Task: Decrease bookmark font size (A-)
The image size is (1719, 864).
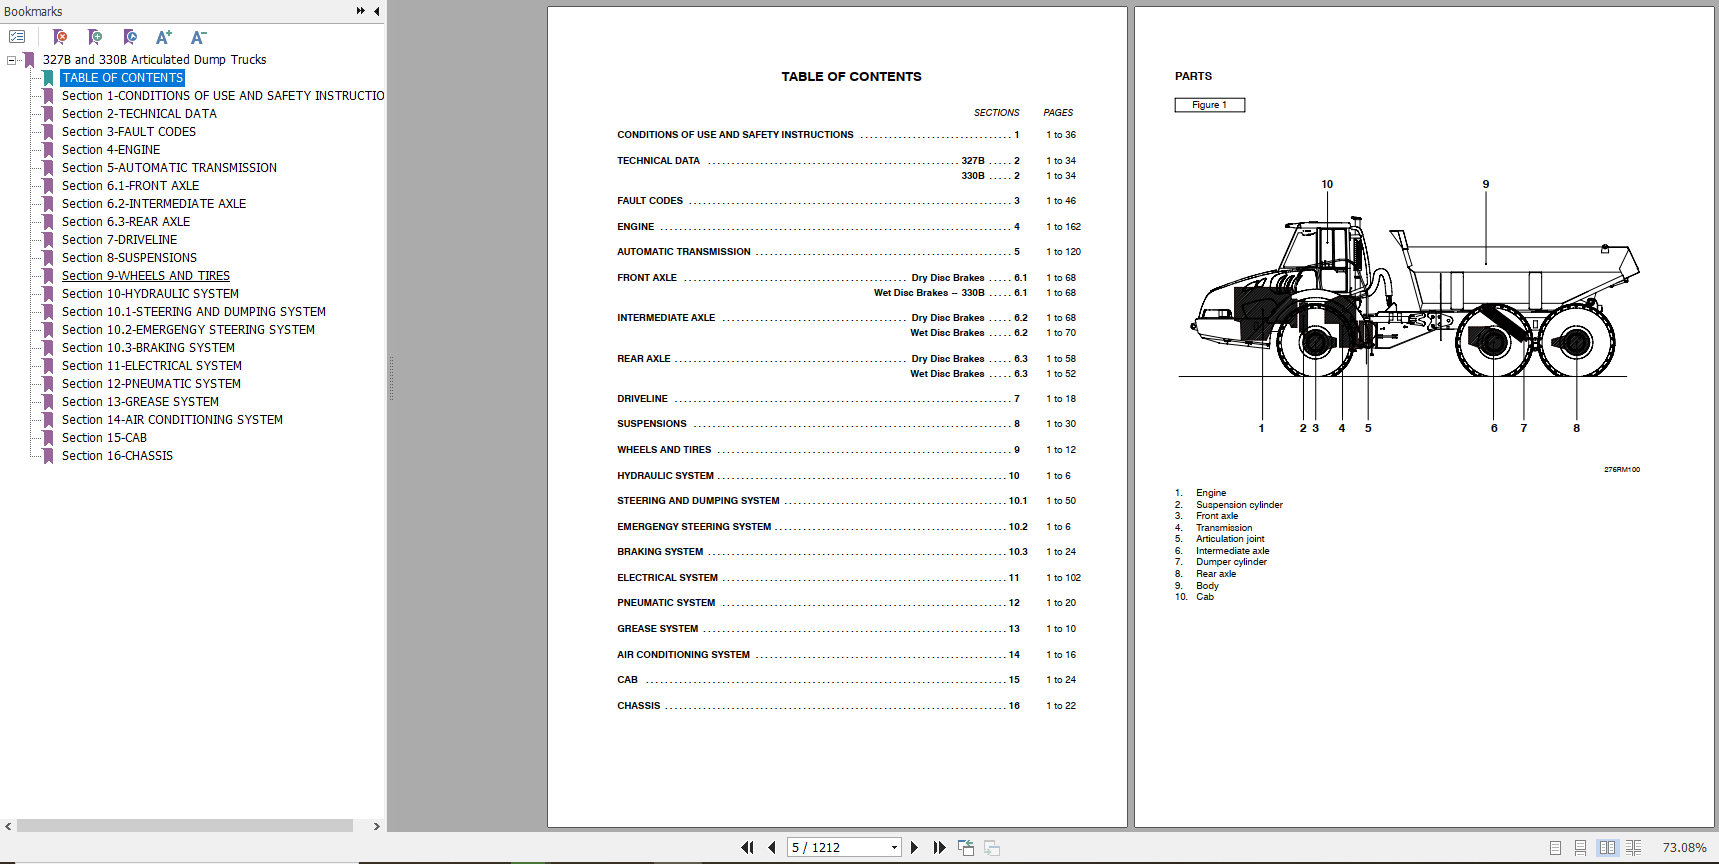Action: pos(198,37)
